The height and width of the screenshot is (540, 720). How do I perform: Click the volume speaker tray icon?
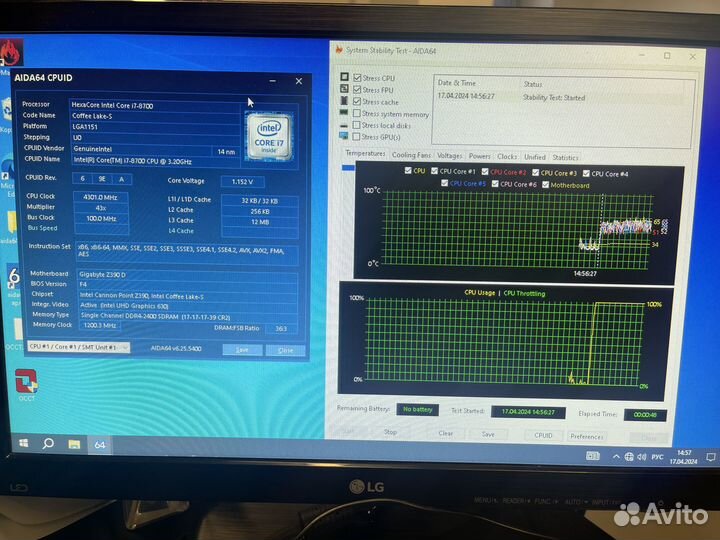tap(642, 457)
